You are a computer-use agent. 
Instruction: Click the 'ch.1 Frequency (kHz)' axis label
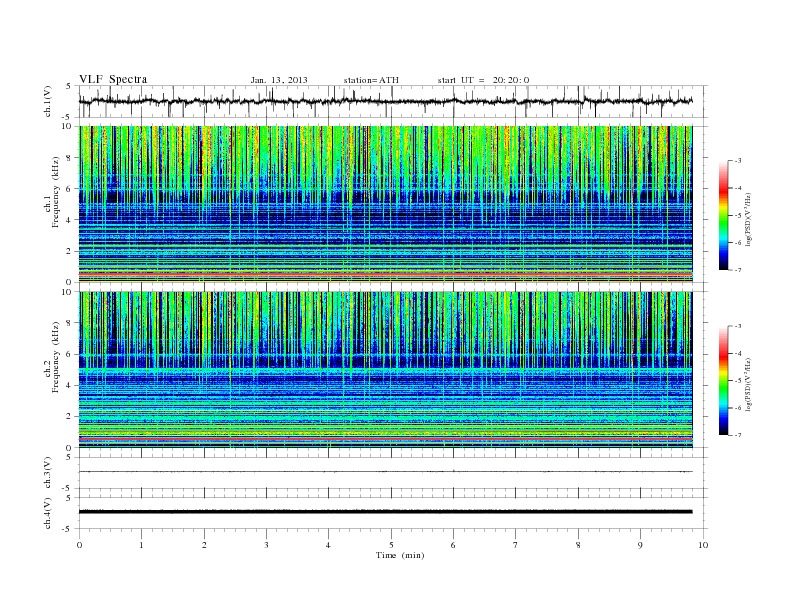[52, 192]
